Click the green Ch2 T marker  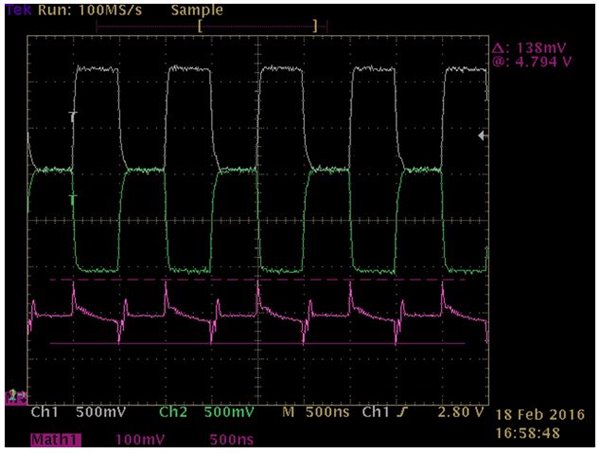pyautogui.click(x=73, y=199)
